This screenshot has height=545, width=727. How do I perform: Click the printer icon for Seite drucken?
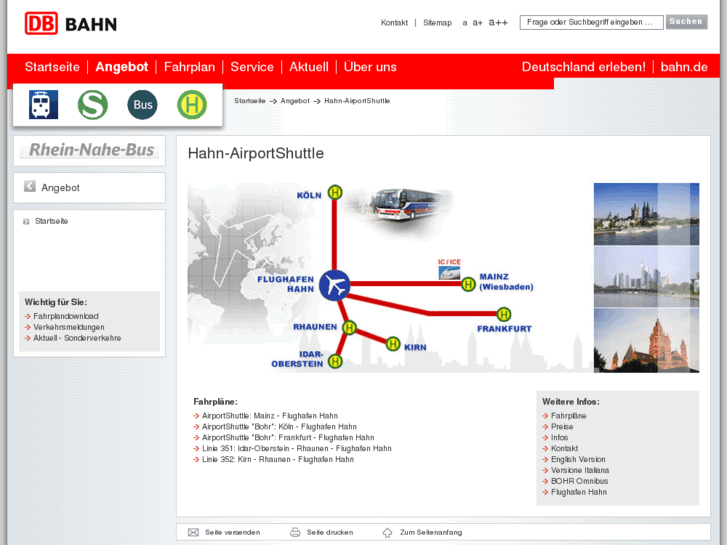[x=295, y=532]
